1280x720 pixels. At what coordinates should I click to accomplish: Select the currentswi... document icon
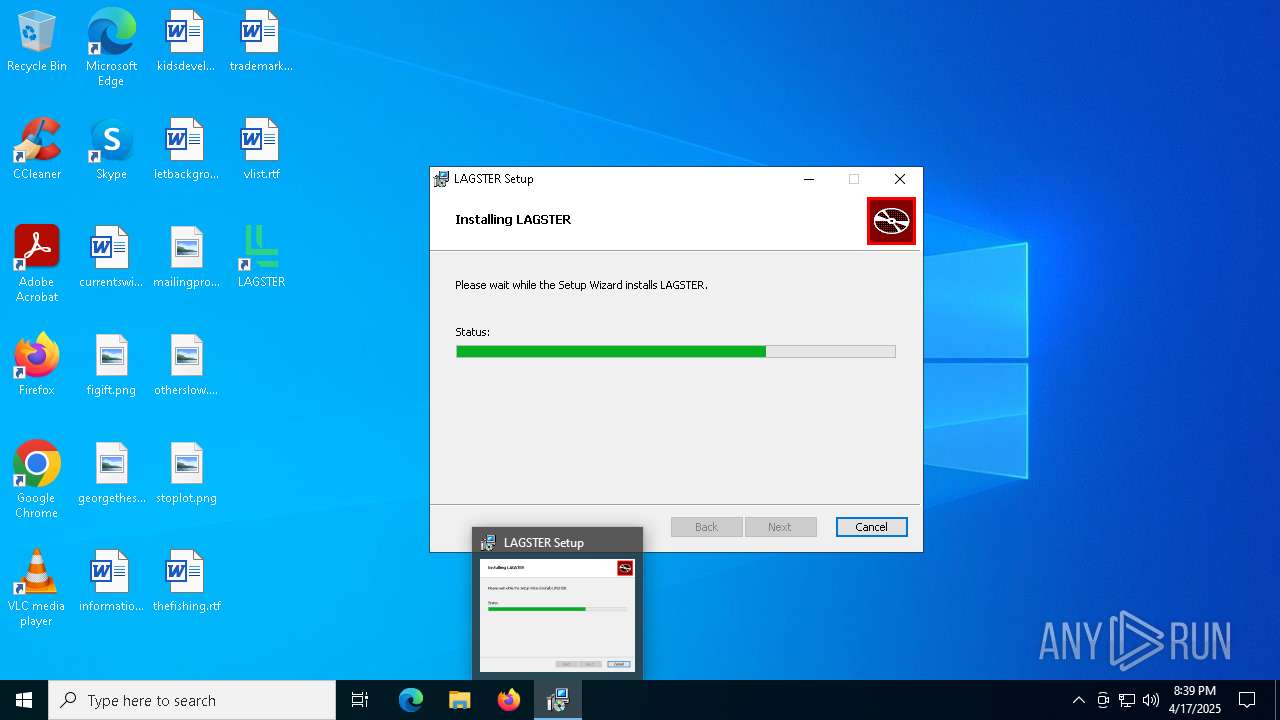111,257
